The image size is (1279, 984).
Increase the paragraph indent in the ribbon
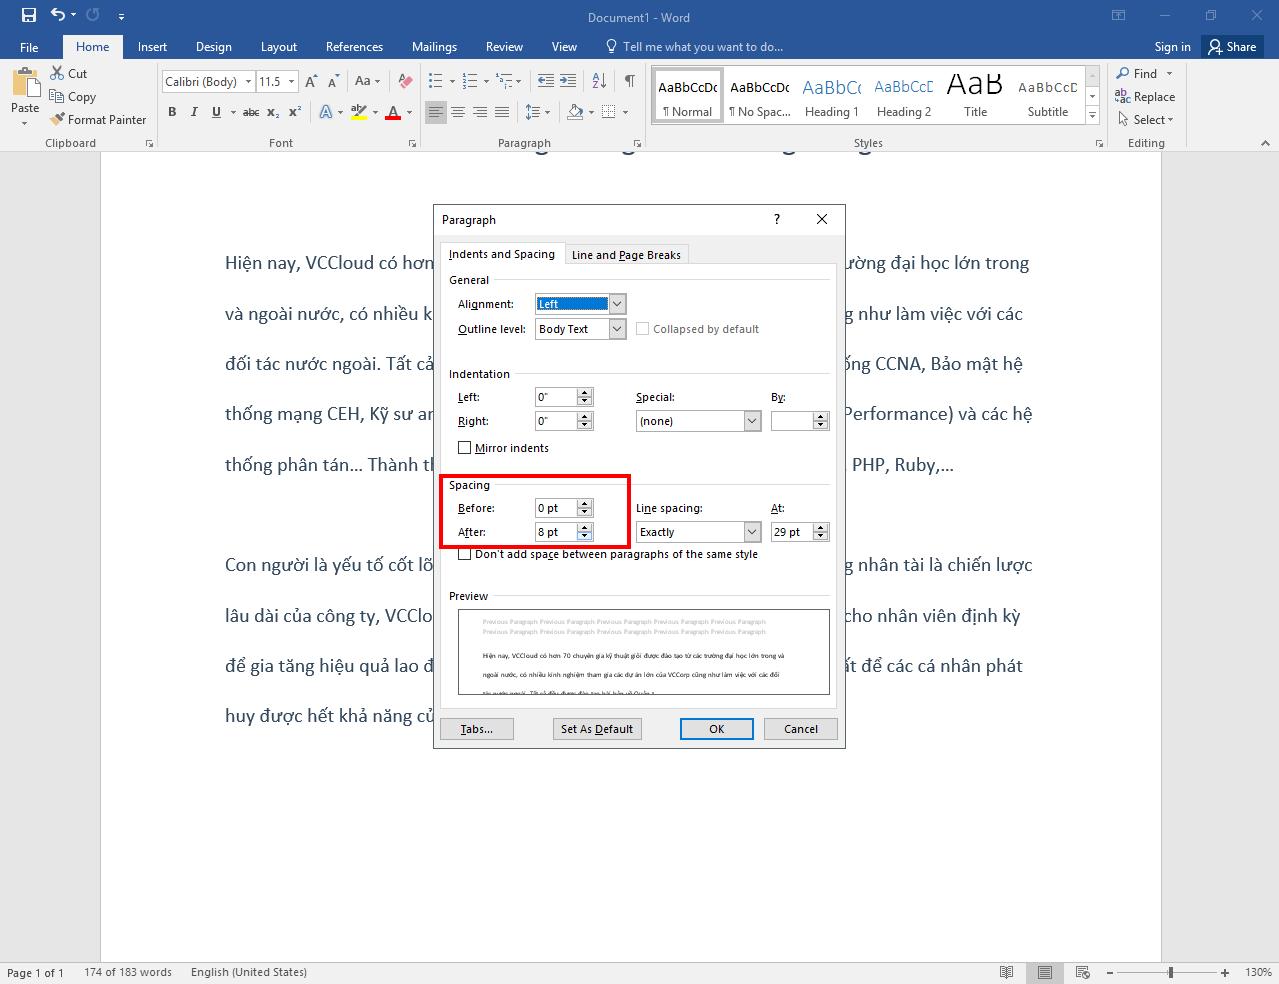[568, 81]
